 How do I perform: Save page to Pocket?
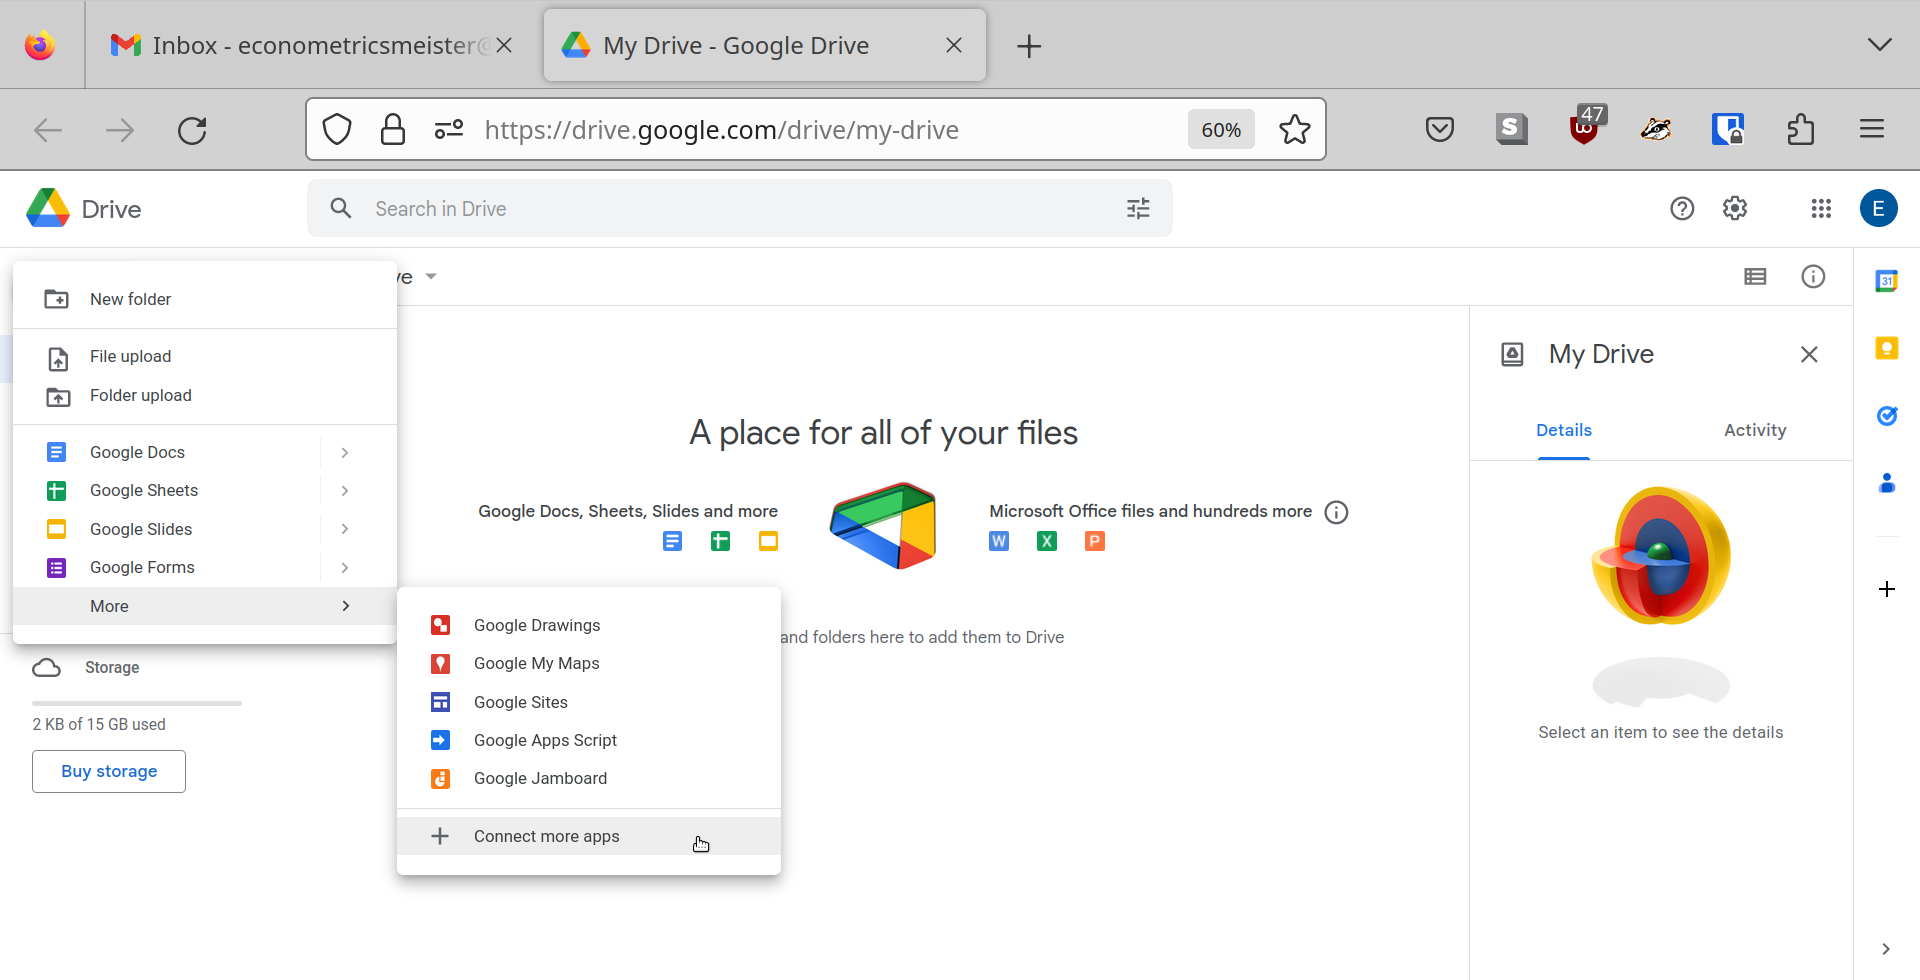click(1440, 129)
